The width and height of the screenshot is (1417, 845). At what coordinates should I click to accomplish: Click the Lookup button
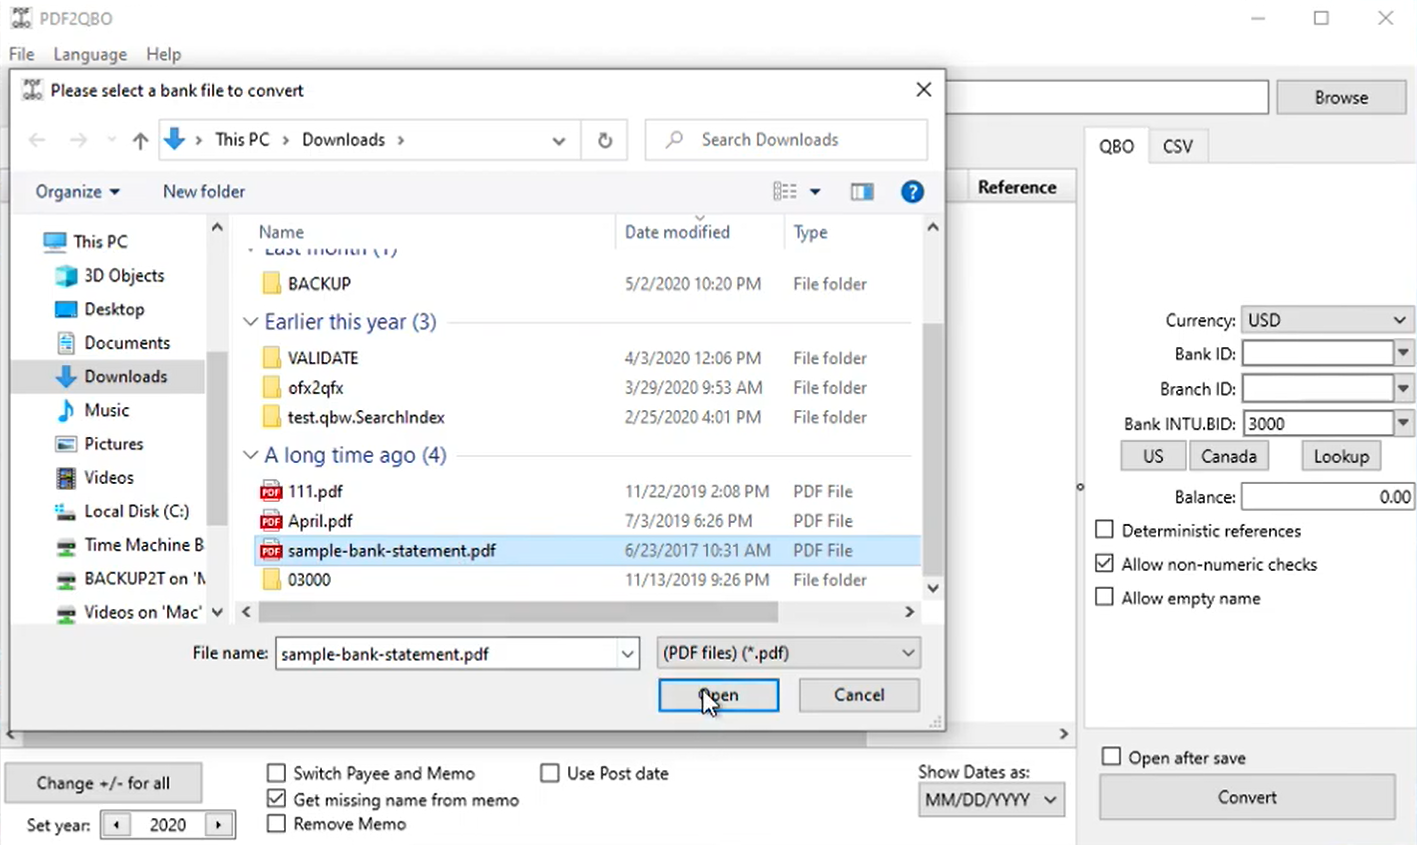1341,456
